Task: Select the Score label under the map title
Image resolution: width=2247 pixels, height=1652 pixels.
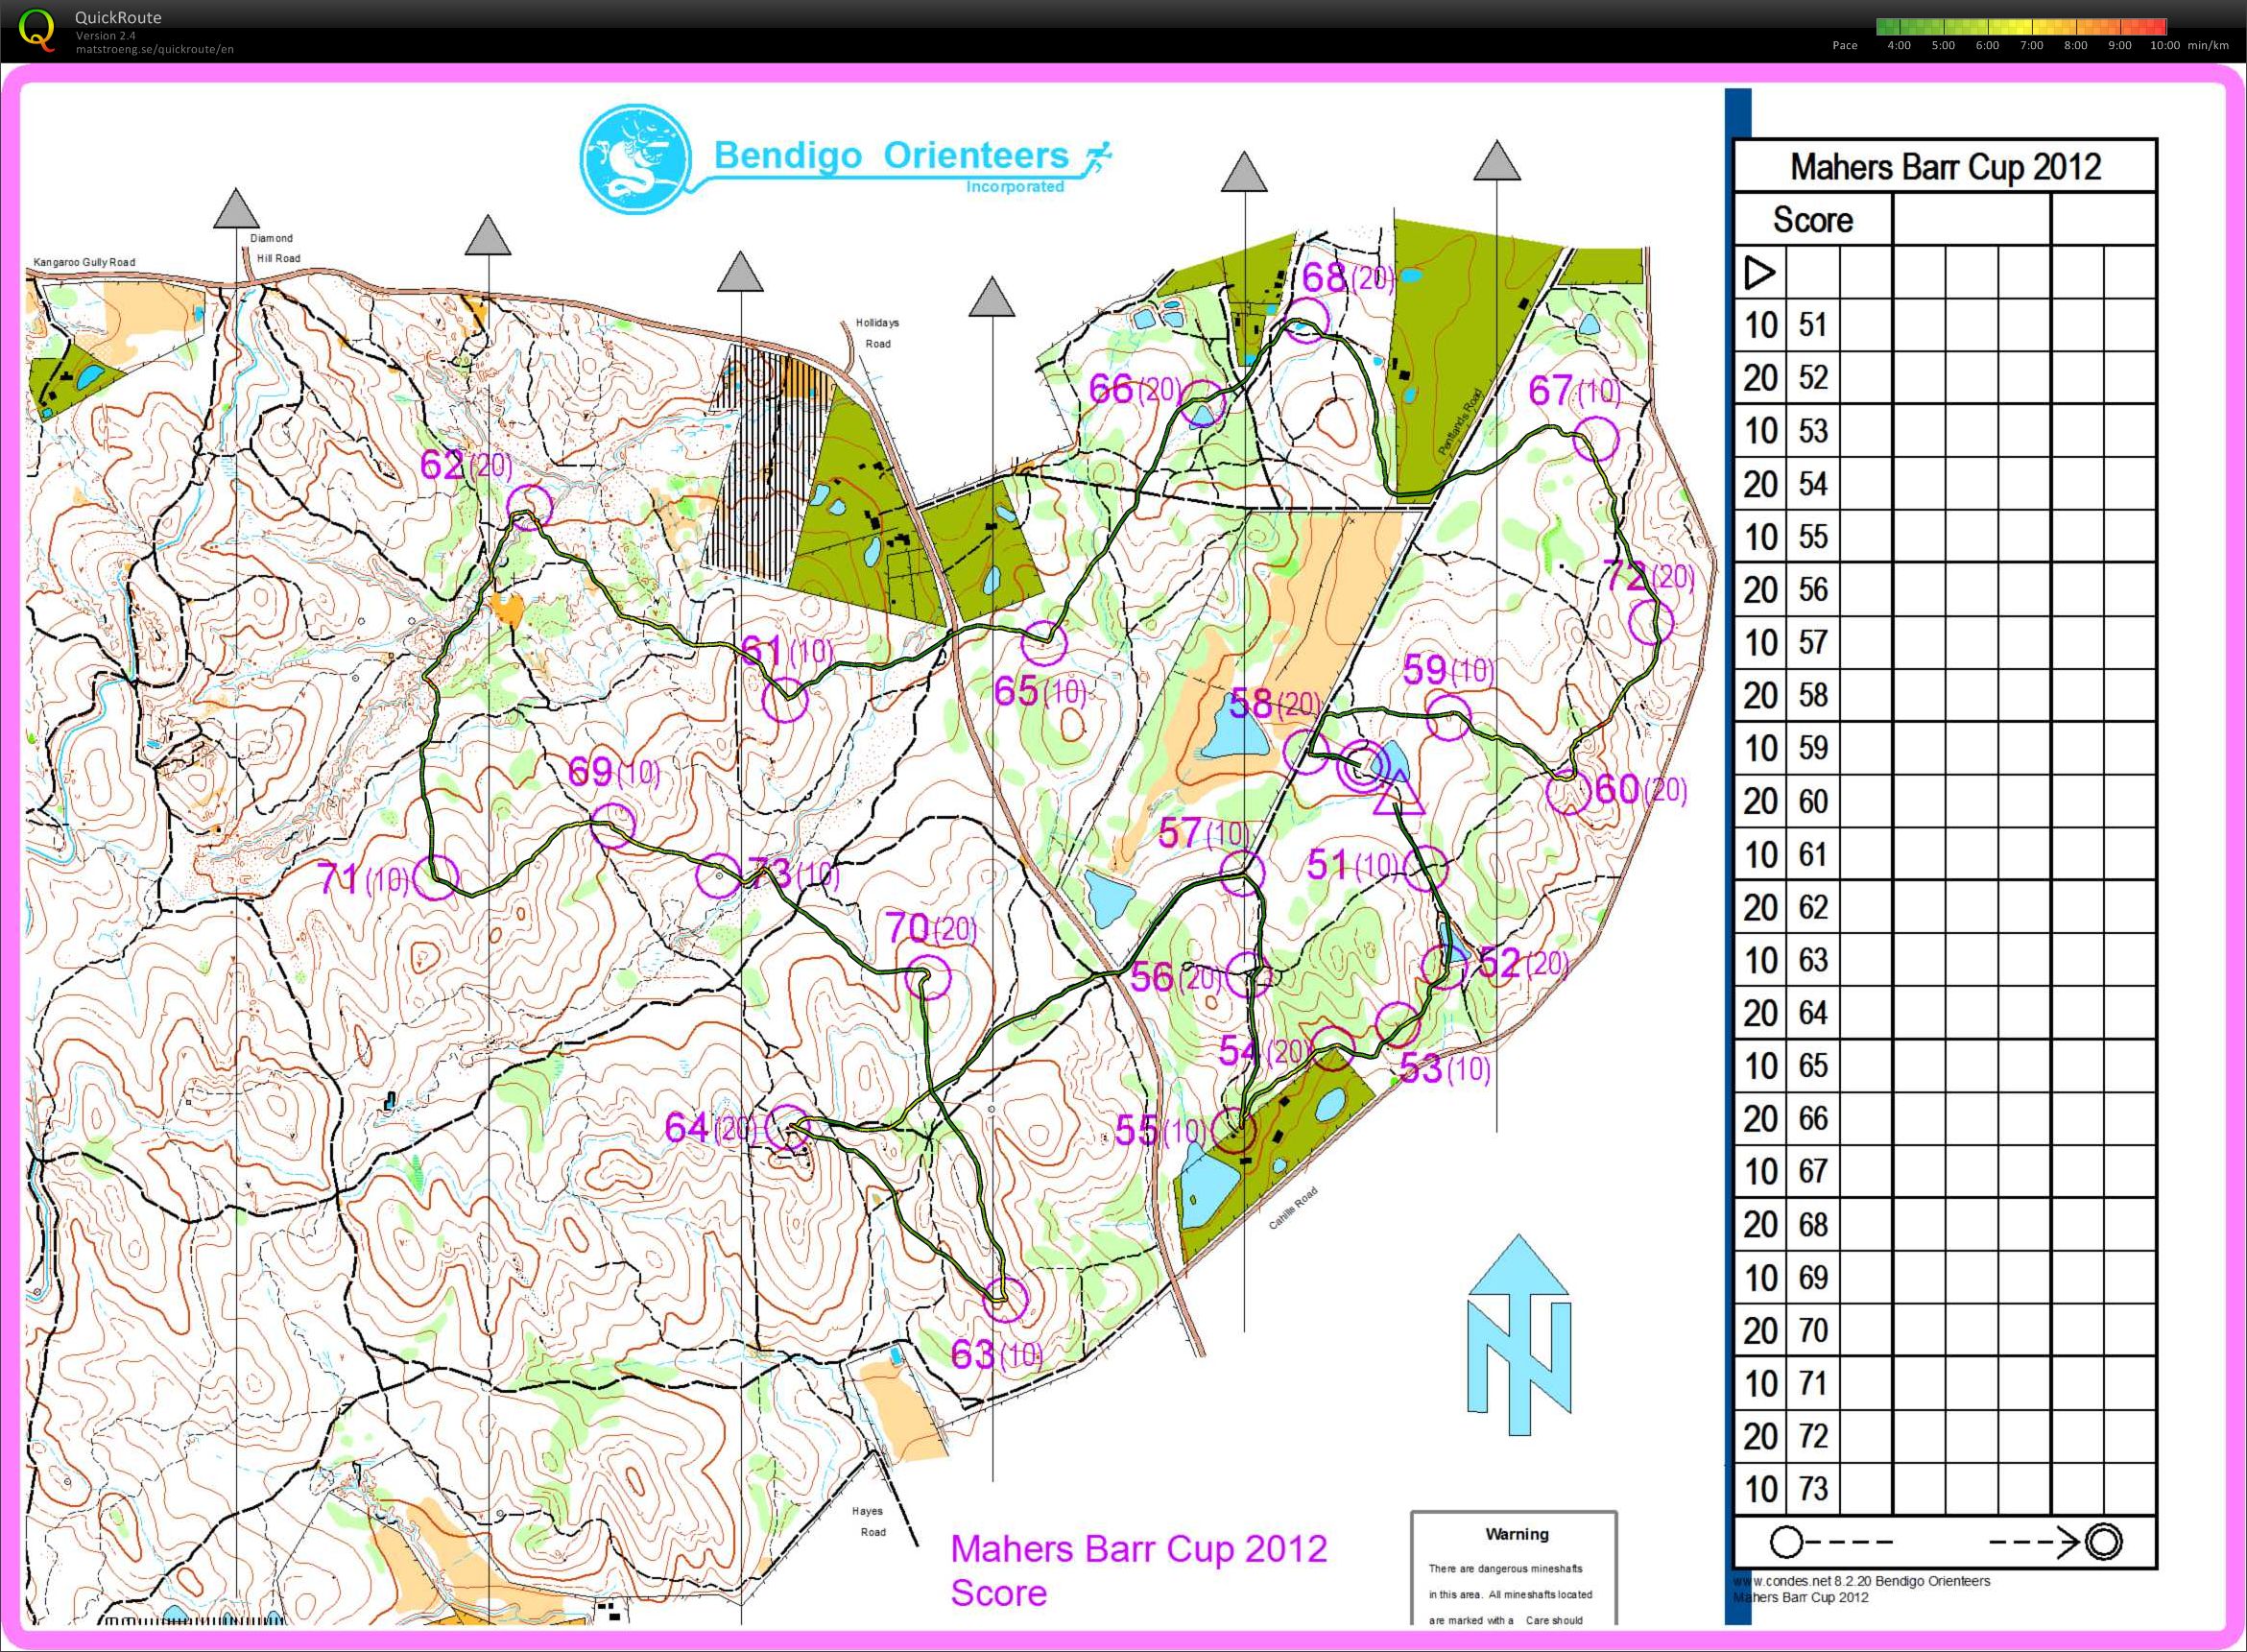Action: pos(999,1592)
